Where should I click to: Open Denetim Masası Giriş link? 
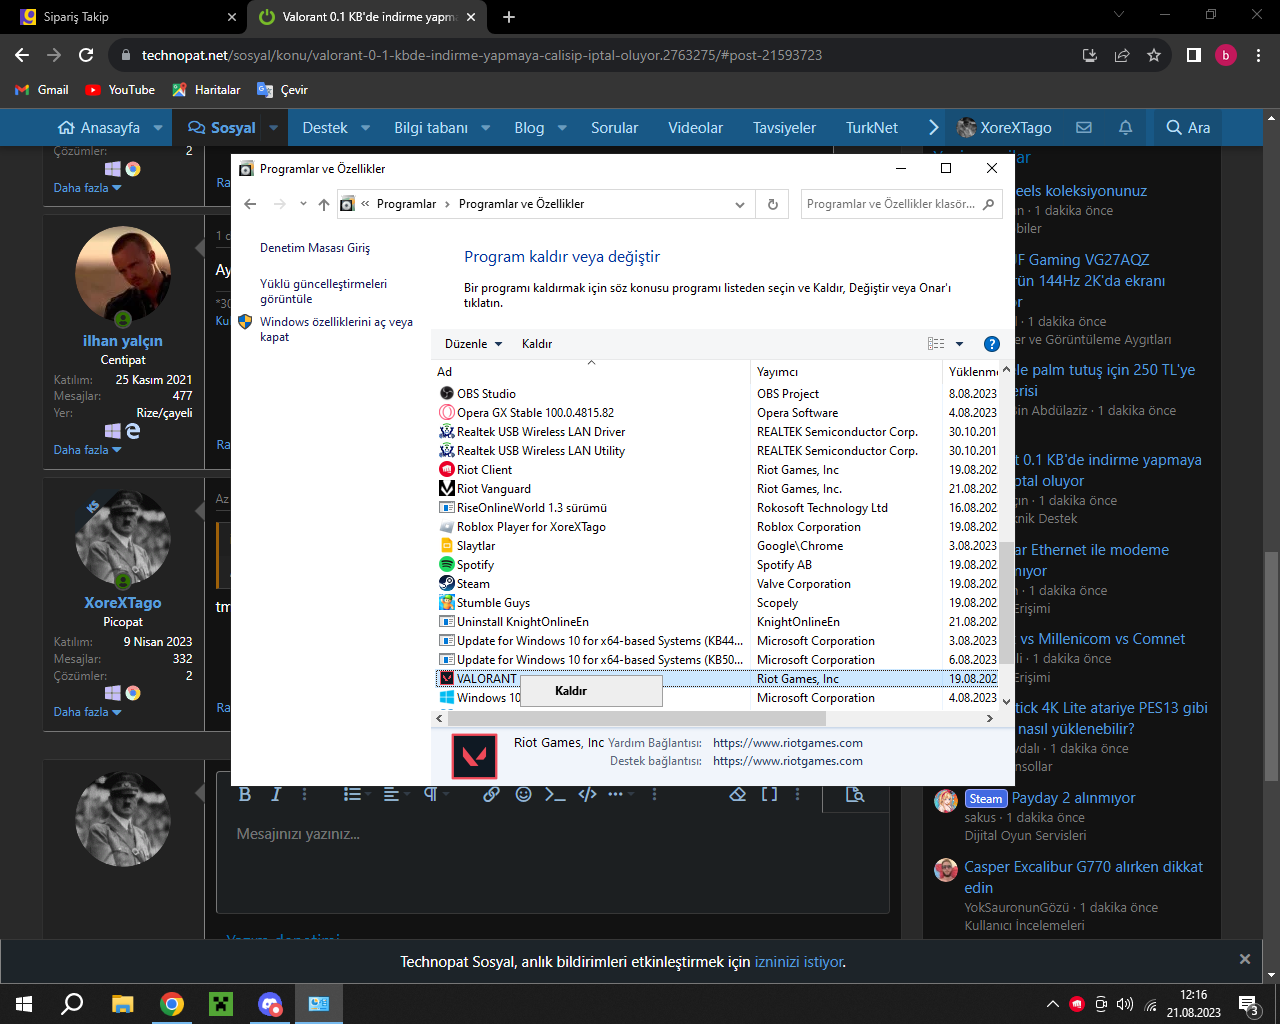[x=315, y=248]
